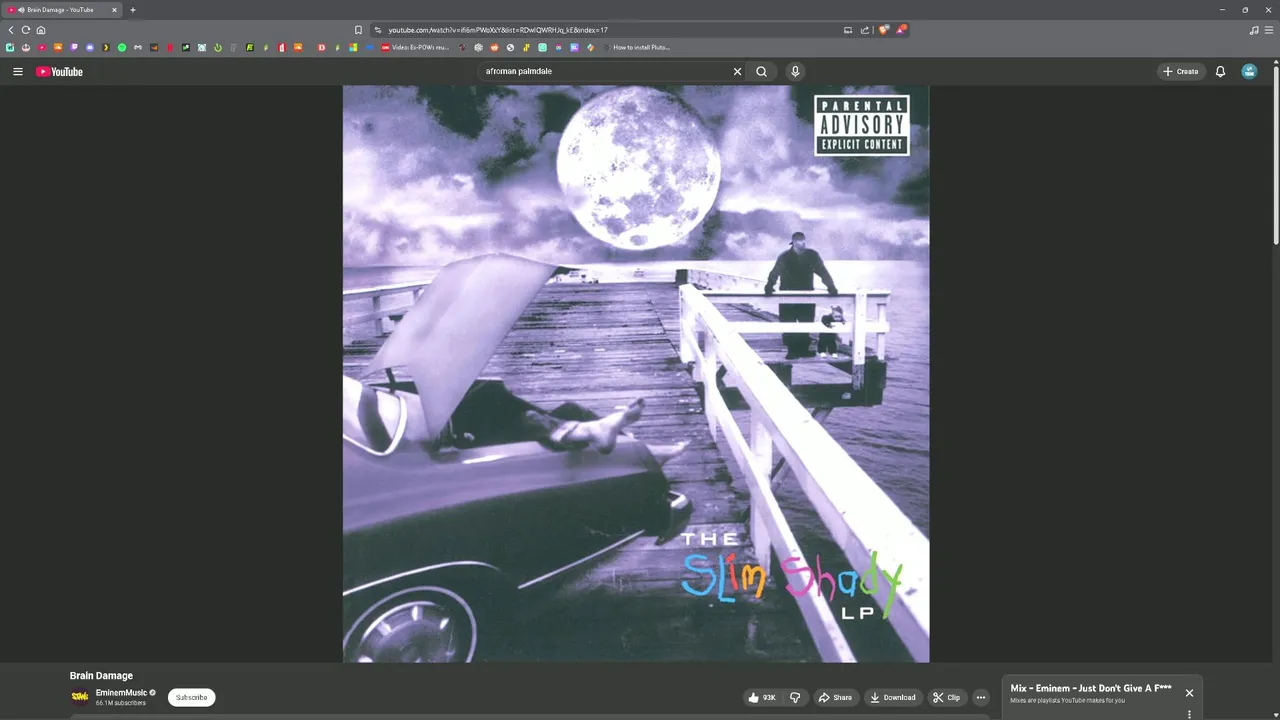Open the Mix panel's three-dot options
1280x720 pixels.
pyautogui.click(x=1189, y=714)
